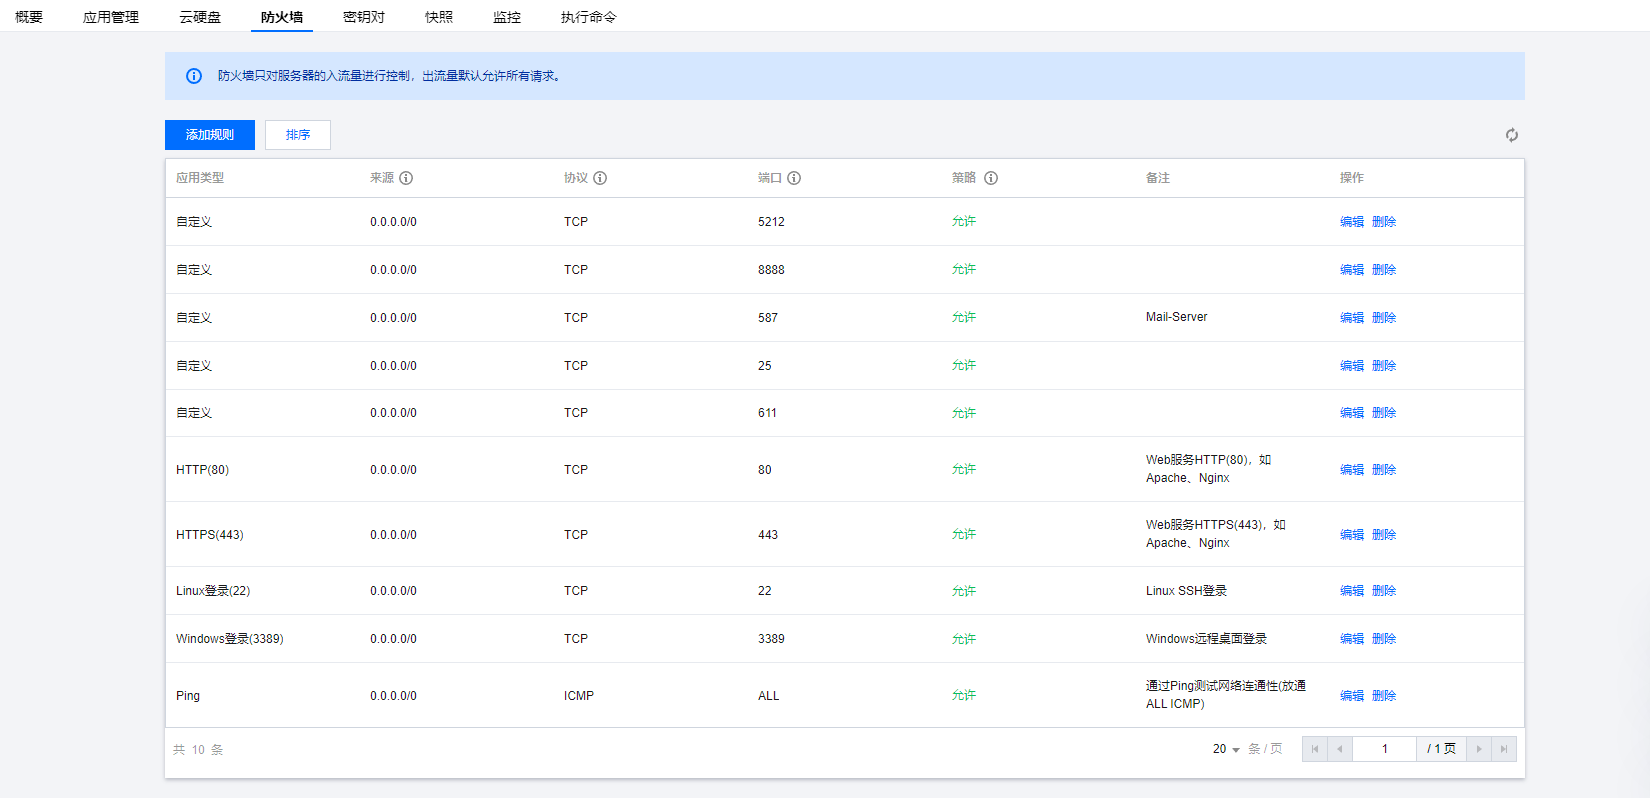Edit the Ping ICMP rule
The image size is (1650, 798).
(x=1352, y=696)
